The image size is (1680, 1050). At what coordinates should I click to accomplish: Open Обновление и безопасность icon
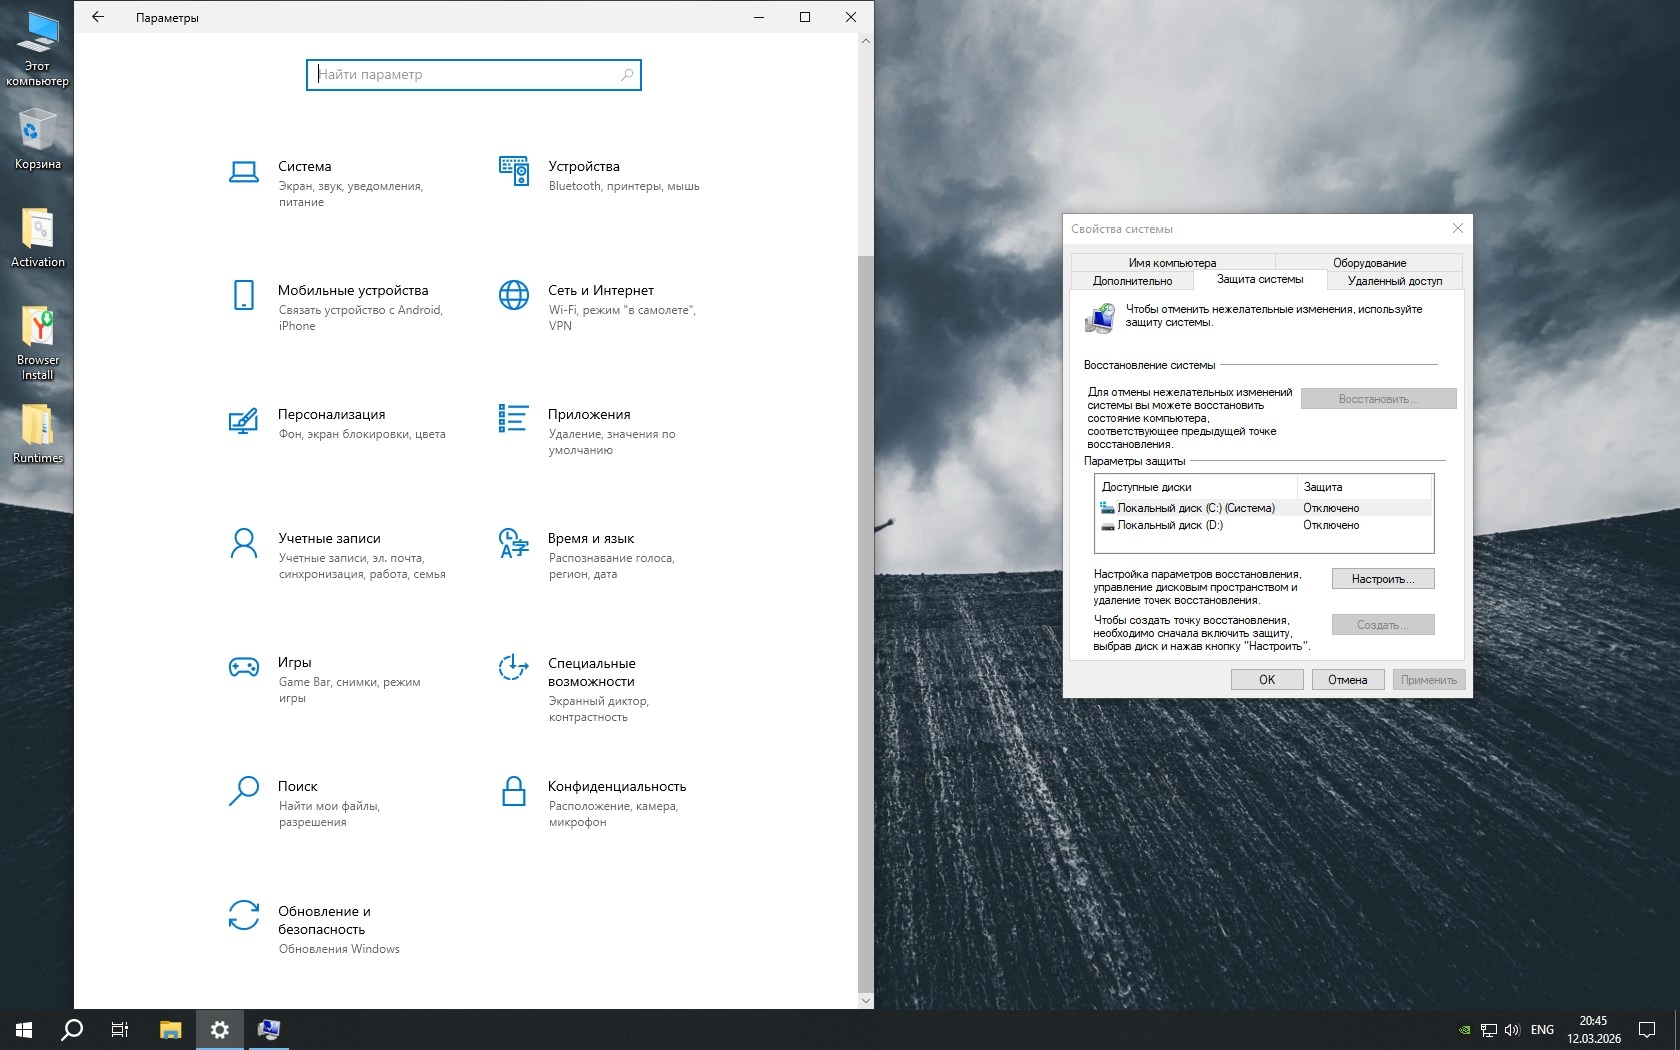(244, 916)
